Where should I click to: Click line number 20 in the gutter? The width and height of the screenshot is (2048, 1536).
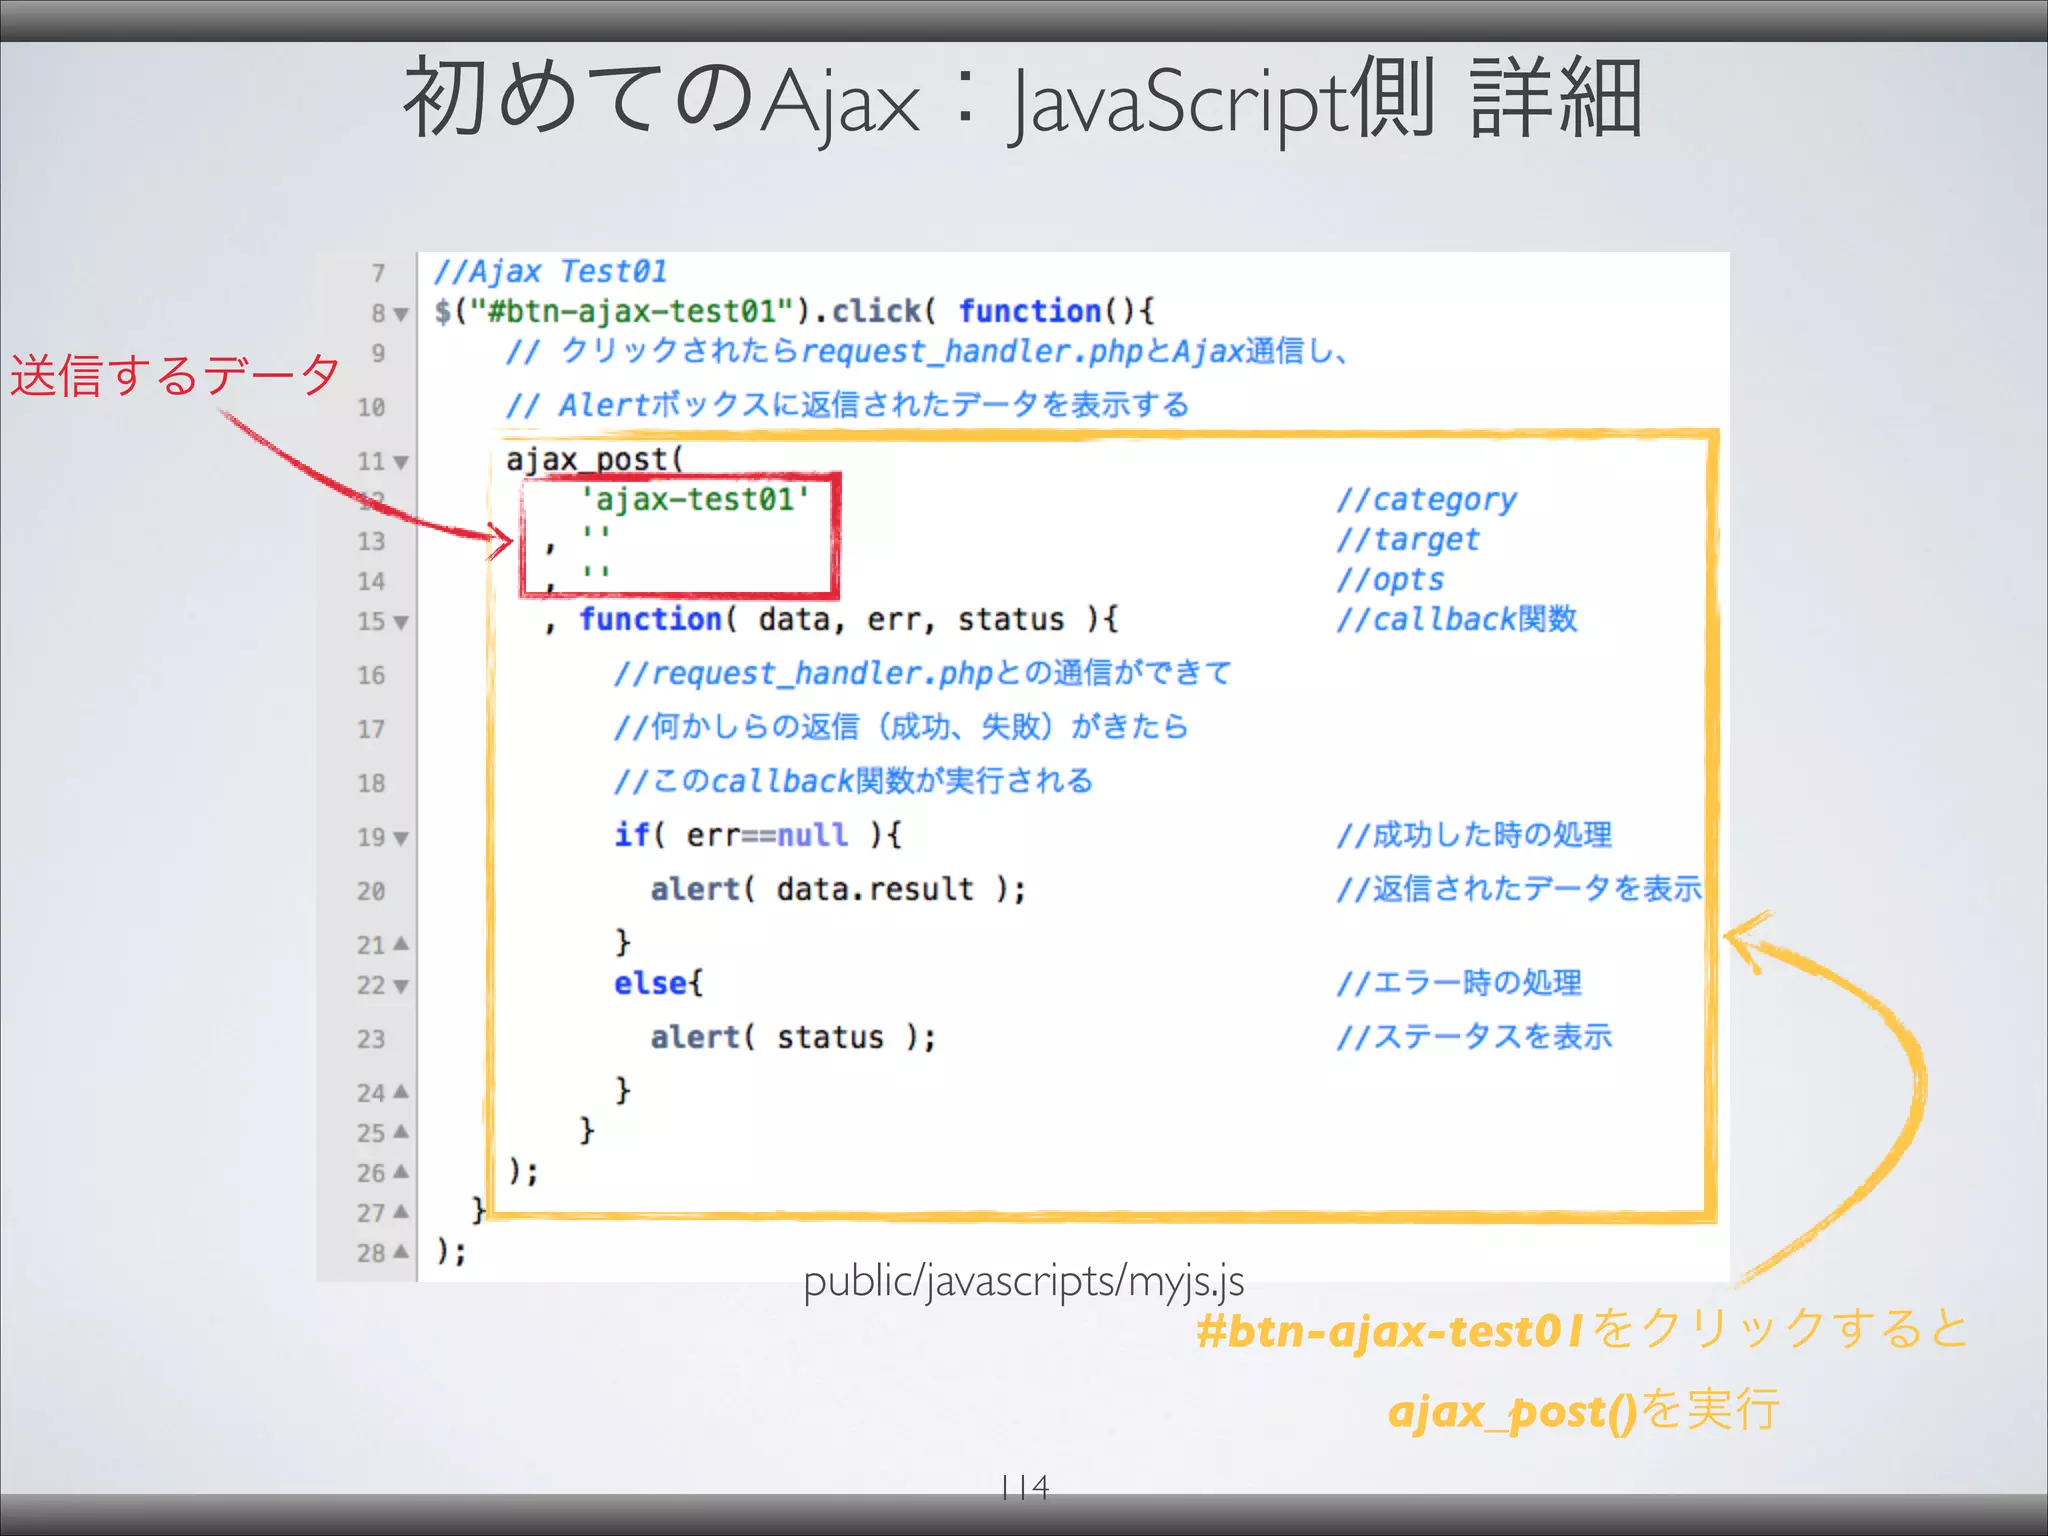click(x=371, y=891)
